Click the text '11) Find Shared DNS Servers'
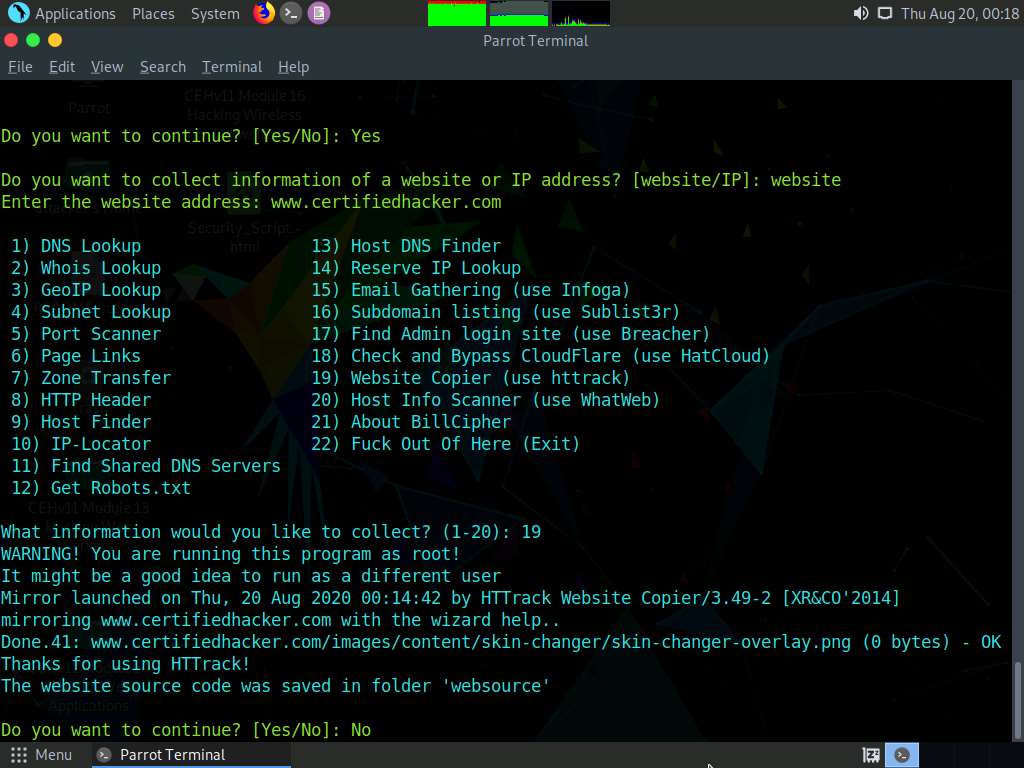 [146, 466]
